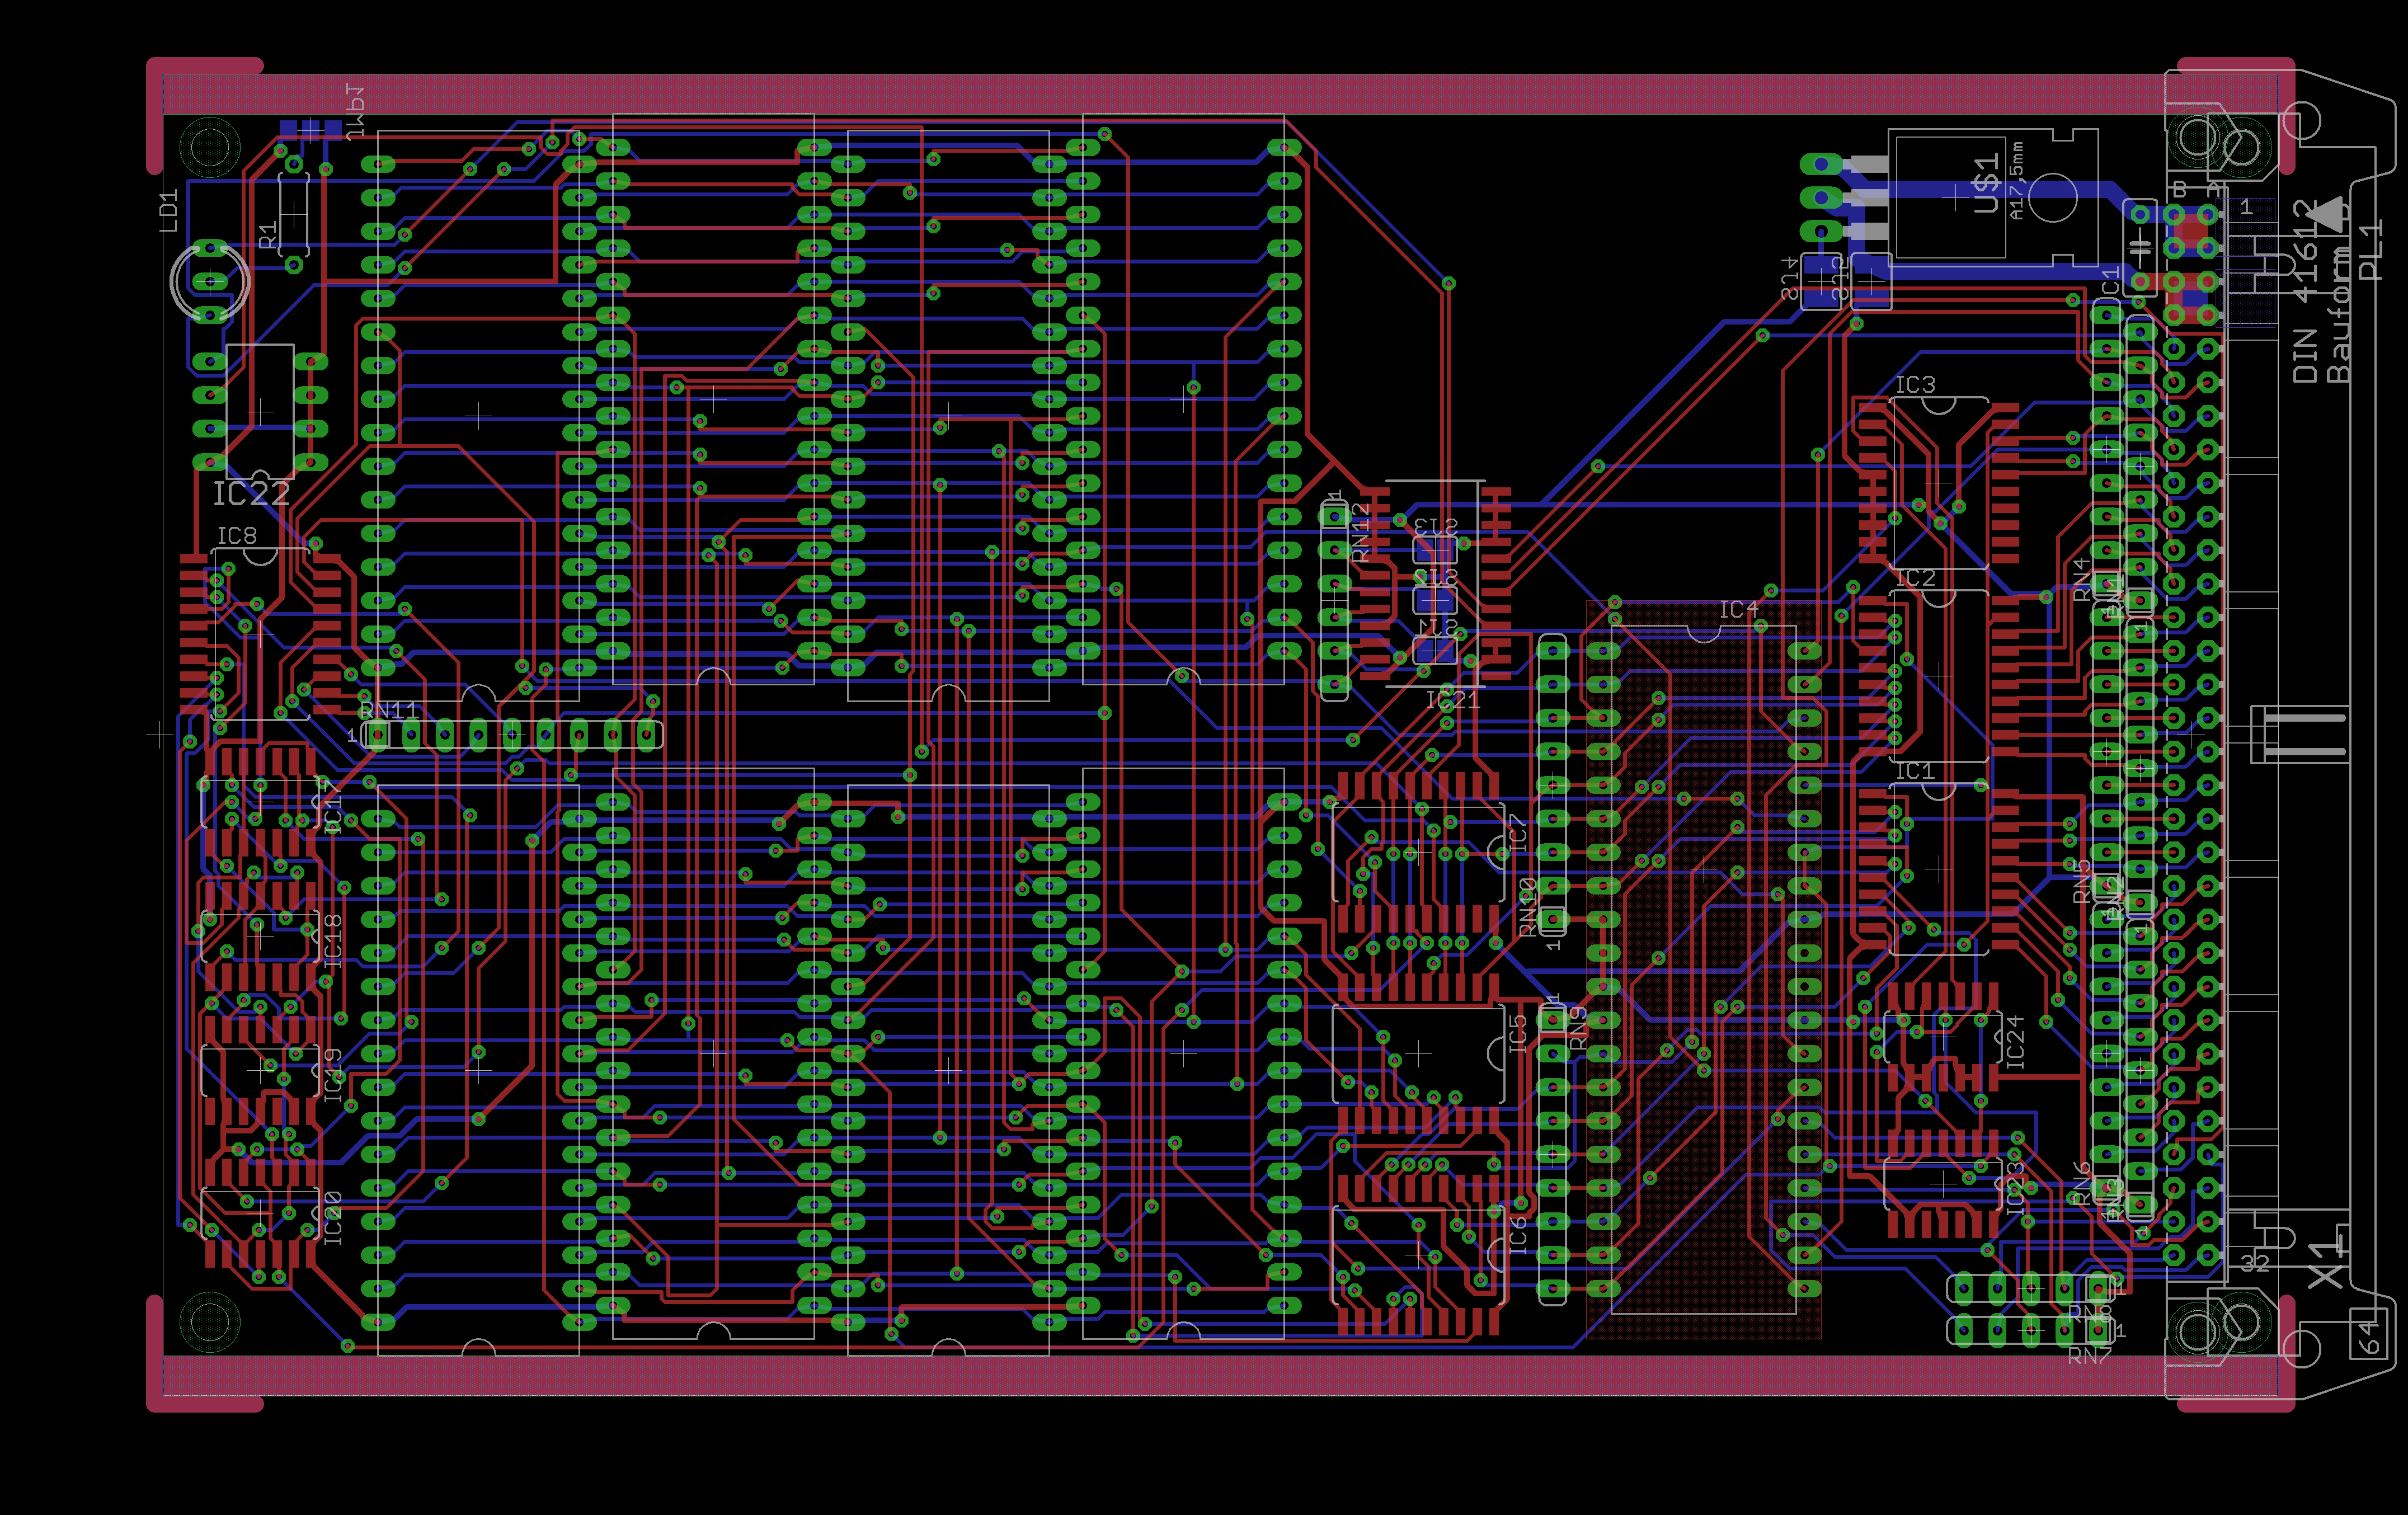Select the top-left mounting hole
The height and width of the screenshot is (1515, 2408).
210,147
